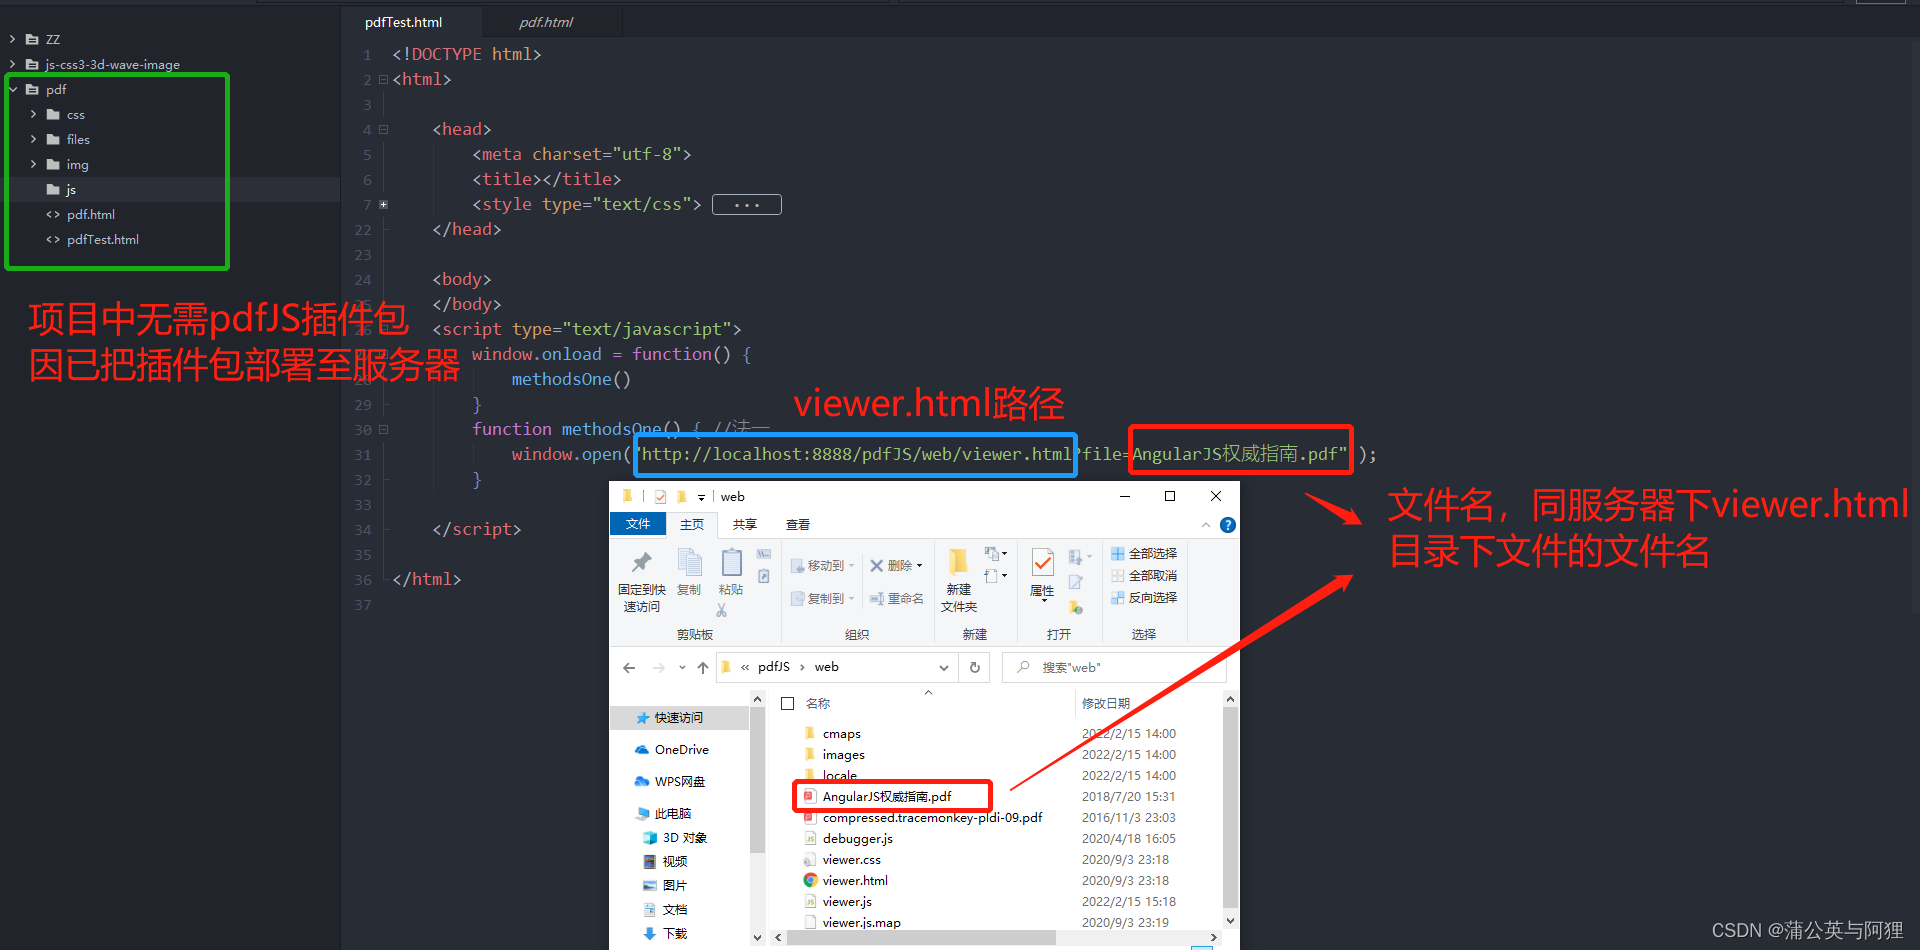This screenshot has width=1920, height=950.
Task: Deselect all items (全部取消)
Action: point(1144,575)
